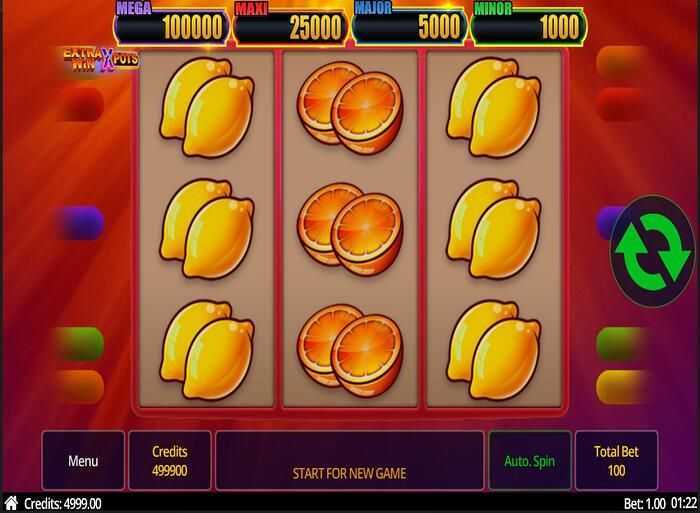
Task: Open the MINOR 1000 jackpot display
Action: tap(529, 25)
